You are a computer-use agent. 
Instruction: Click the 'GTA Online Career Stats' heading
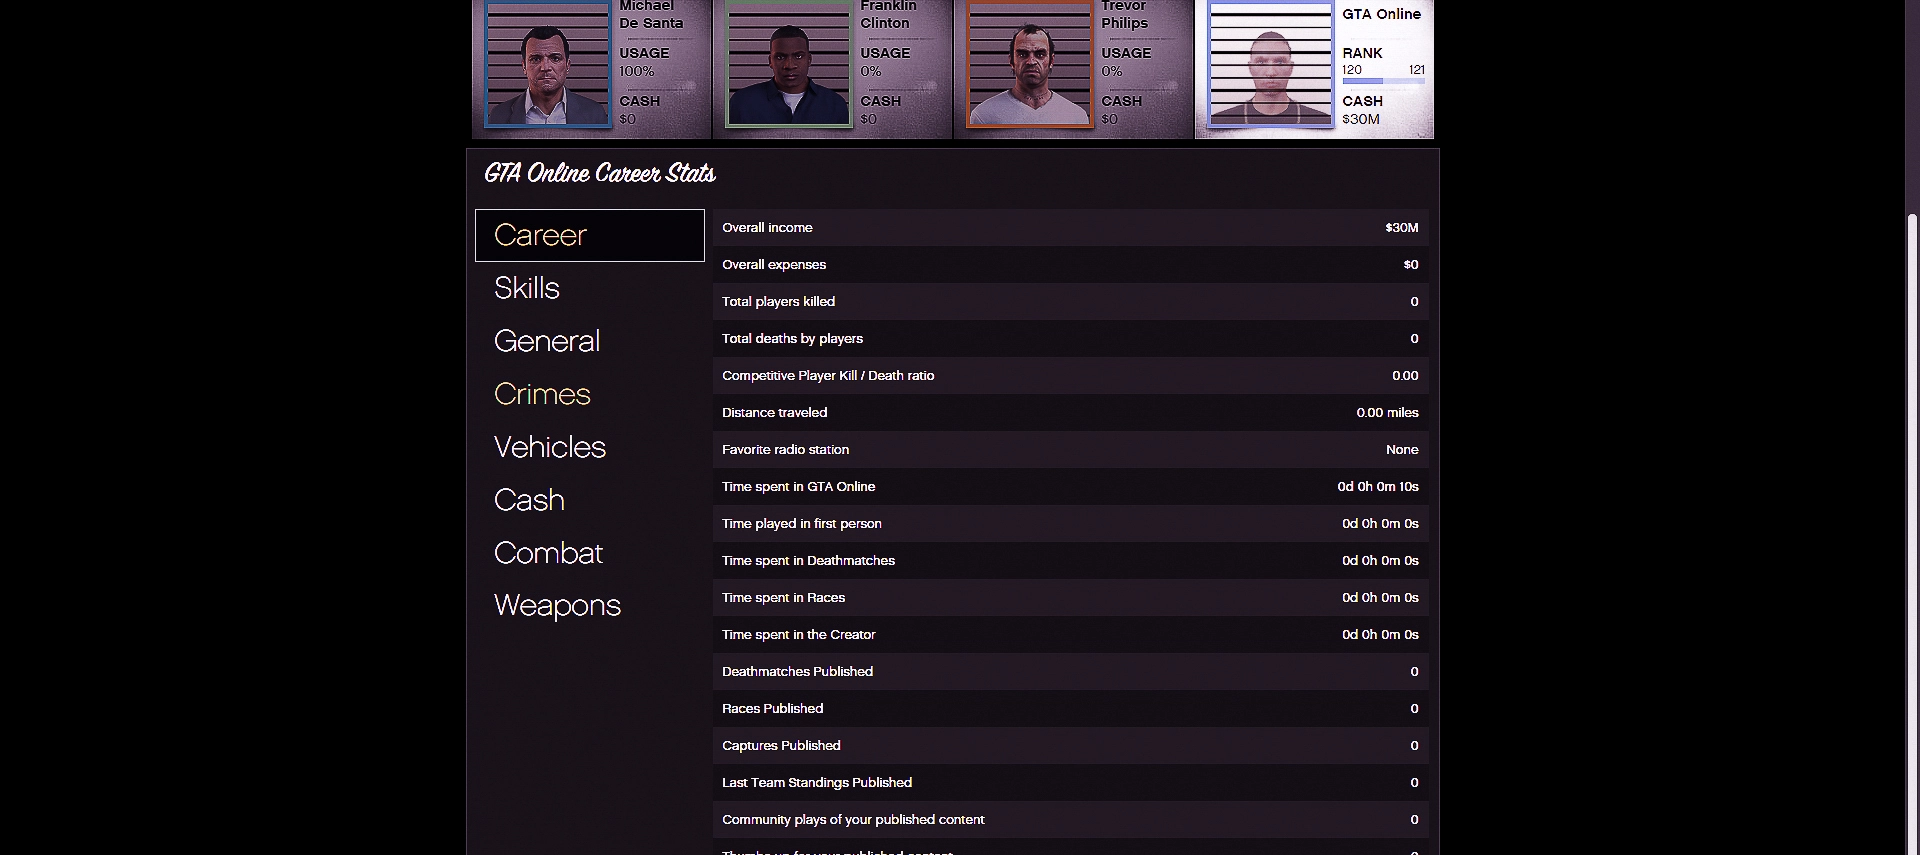[600, 173]
